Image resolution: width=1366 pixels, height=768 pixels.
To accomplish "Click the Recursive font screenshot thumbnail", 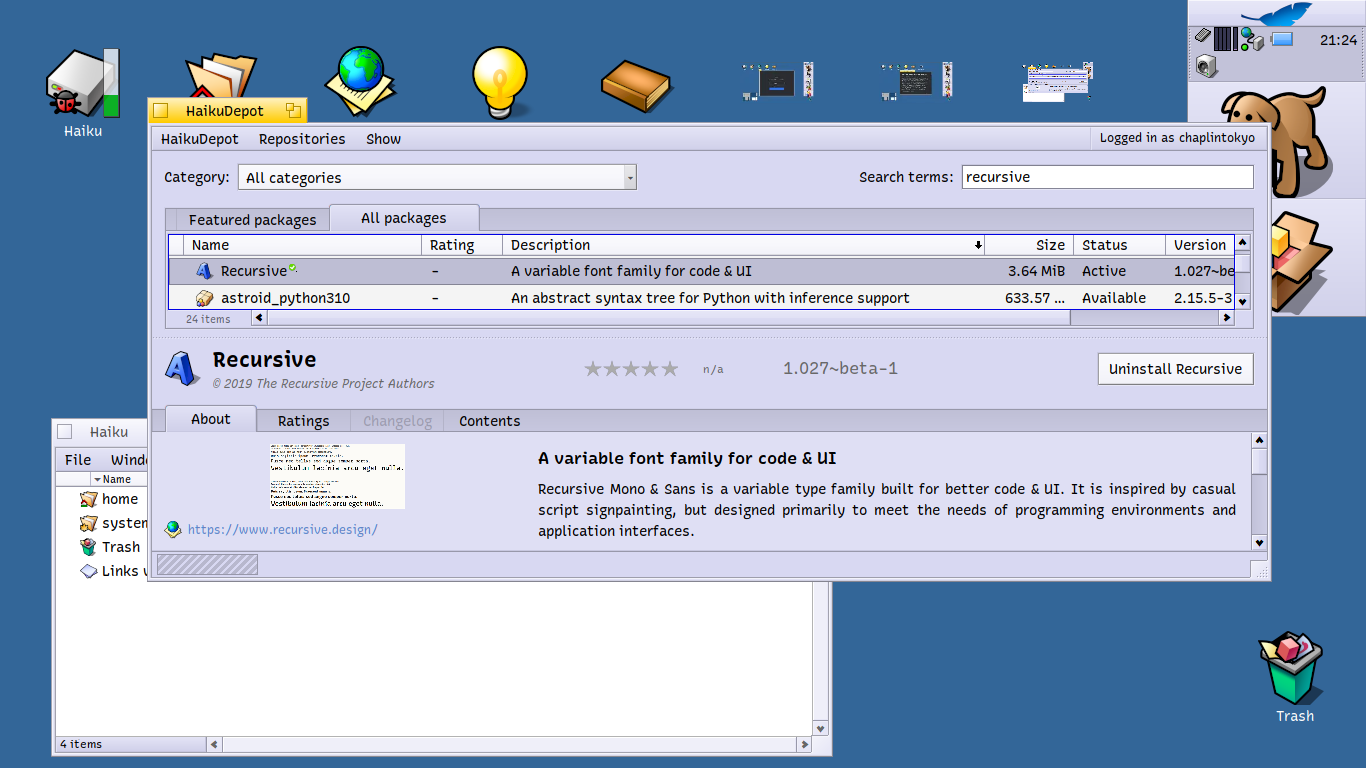I will pyautogui.click(x=337, y=476).
